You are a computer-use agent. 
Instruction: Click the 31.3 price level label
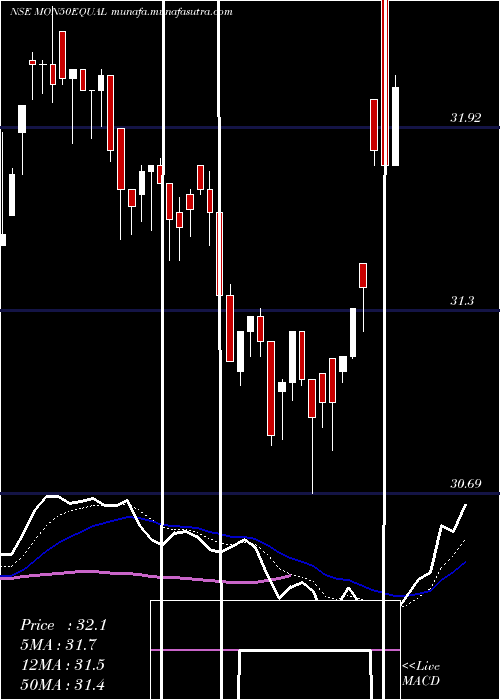coord(462,301)
